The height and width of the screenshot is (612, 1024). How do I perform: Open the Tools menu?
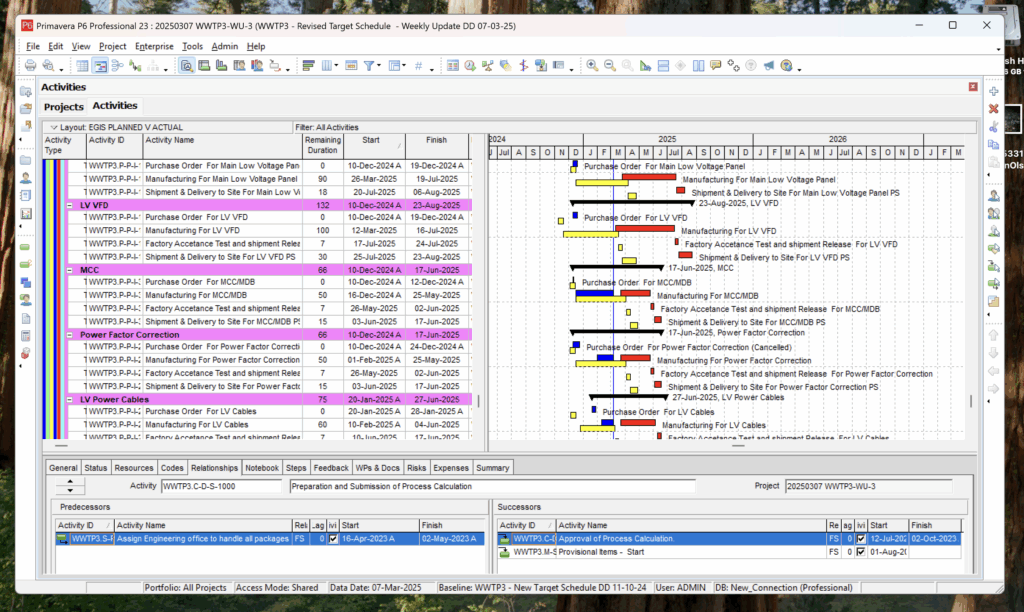pyautogui.click(x=192, y=46)
